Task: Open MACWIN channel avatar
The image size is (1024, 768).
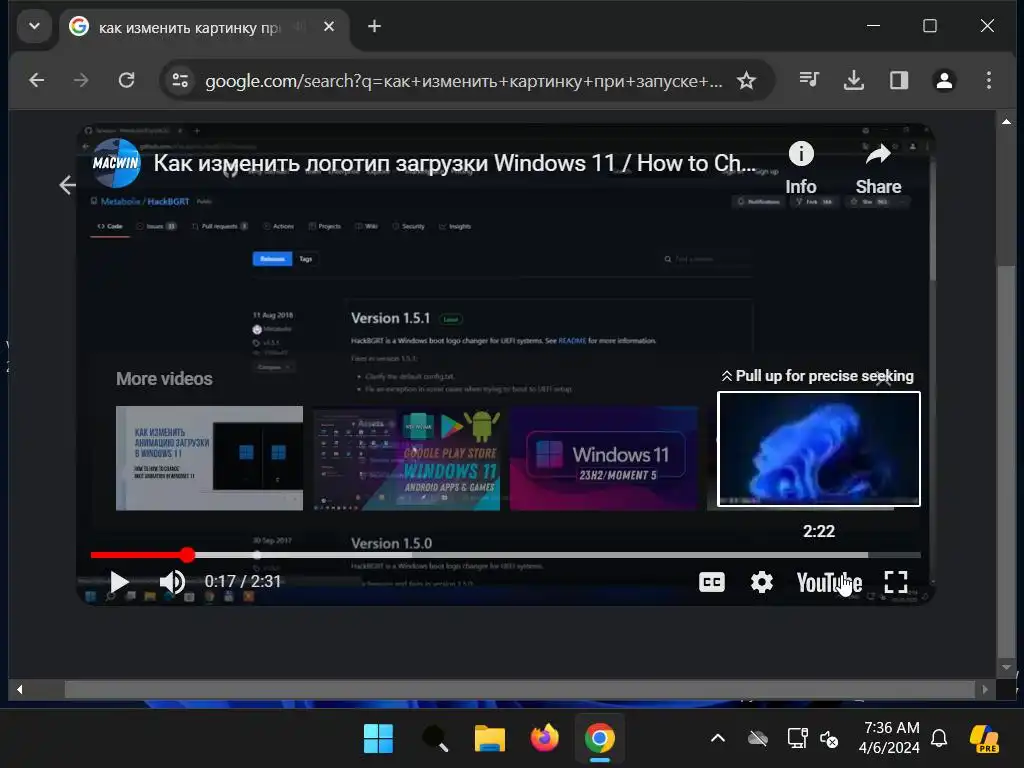Action: click(116, 163)
